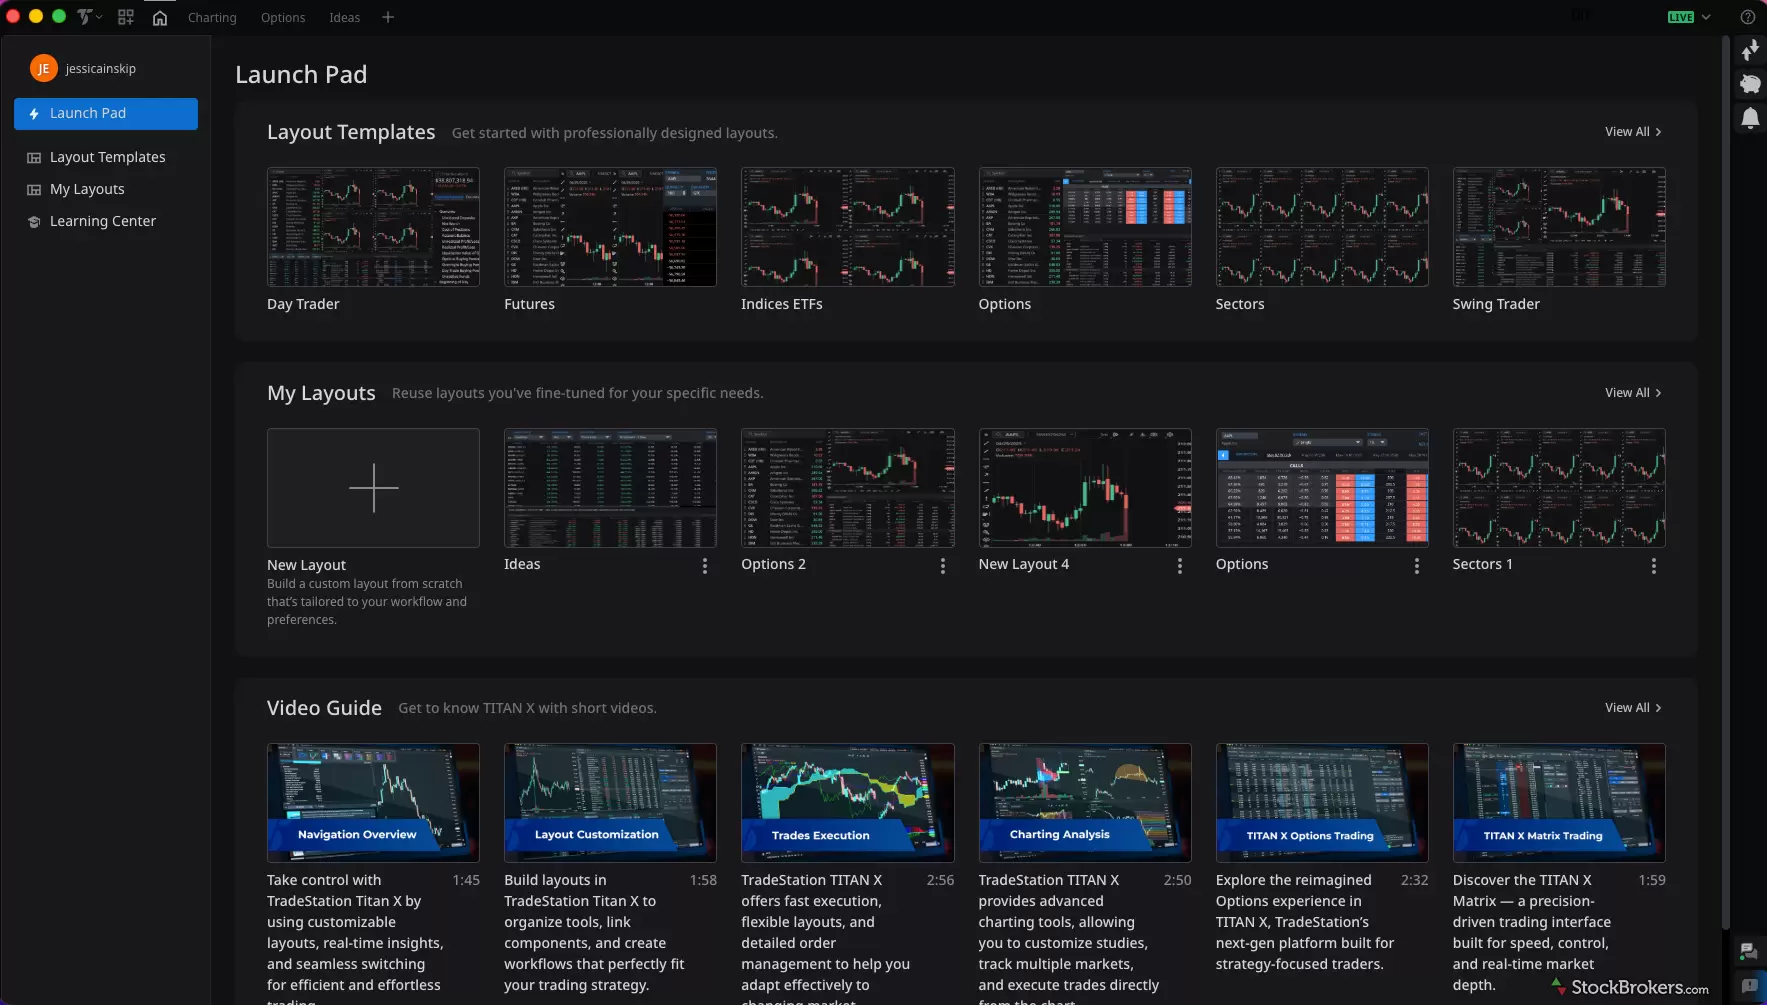The height and width of the screenshot is (1005, 1767).
Task: Click the Learning Center graduation cap icon
Action: (x=34, y=222)
